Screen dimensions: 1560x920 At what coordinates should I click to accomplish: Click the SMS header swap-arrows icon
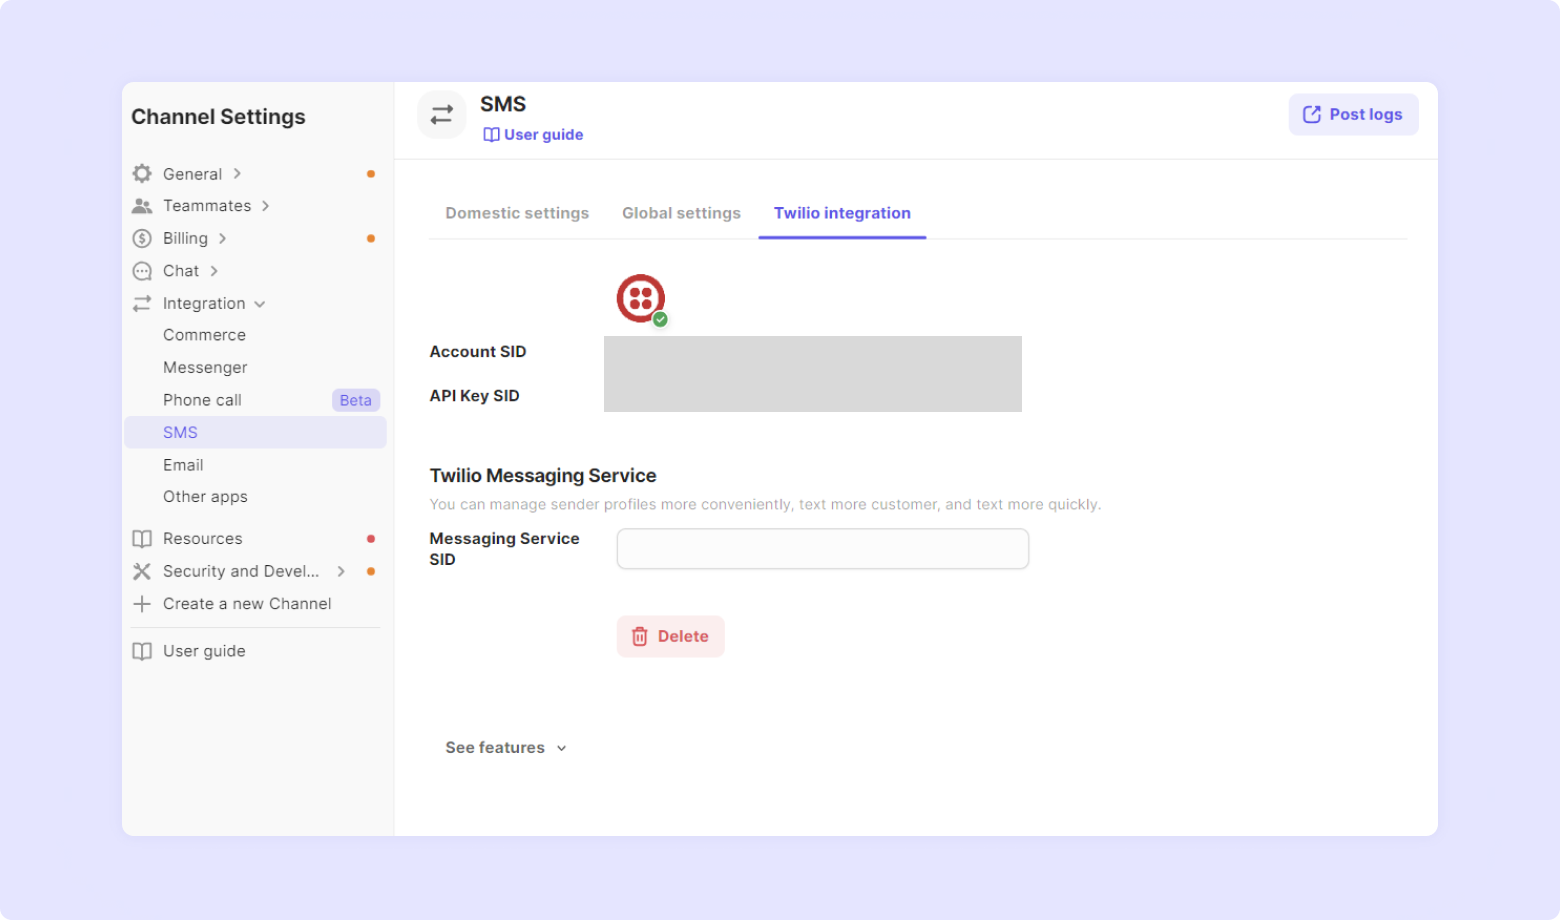click(441, 115)
